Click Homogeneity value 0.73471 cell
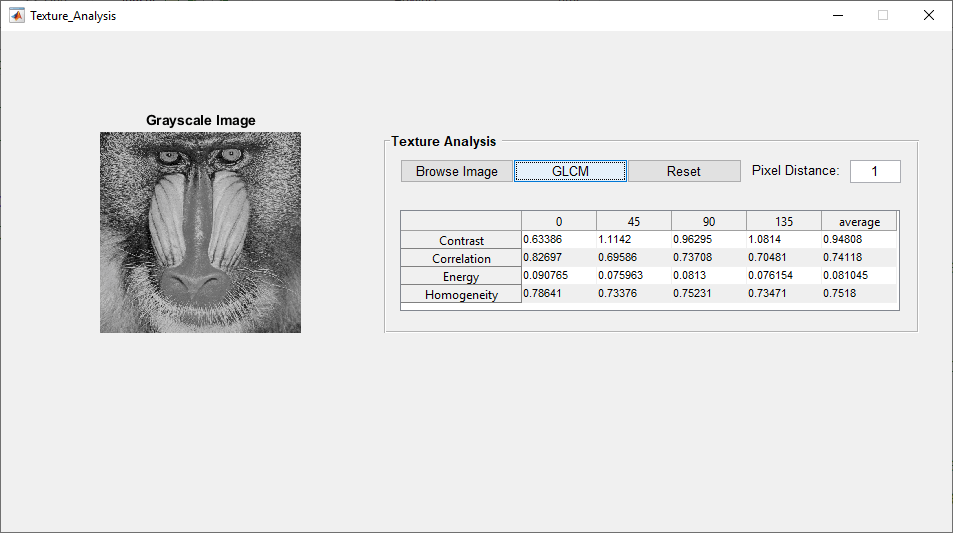953x533 pixels. (x=783, y=294)
